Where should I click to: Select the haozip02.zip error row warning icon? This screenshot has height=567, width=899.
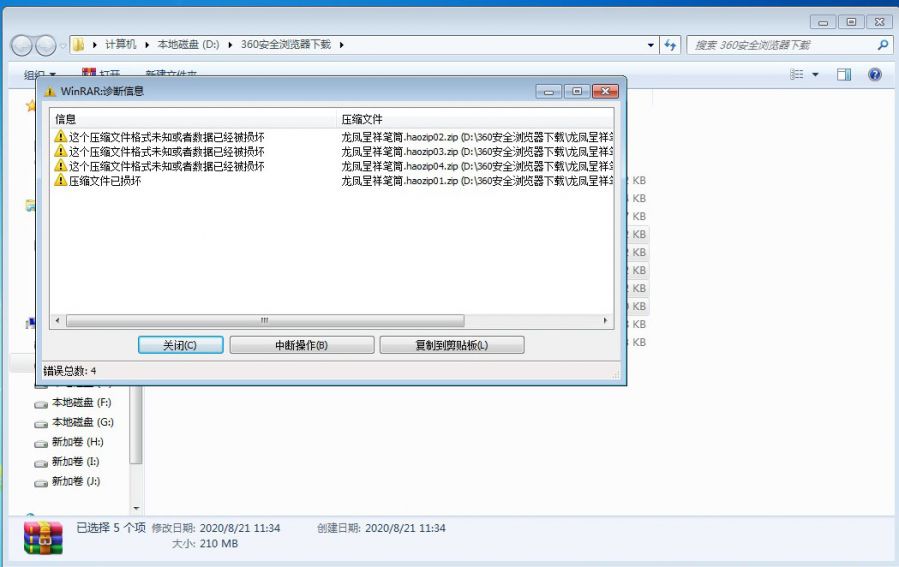(61, 137)
